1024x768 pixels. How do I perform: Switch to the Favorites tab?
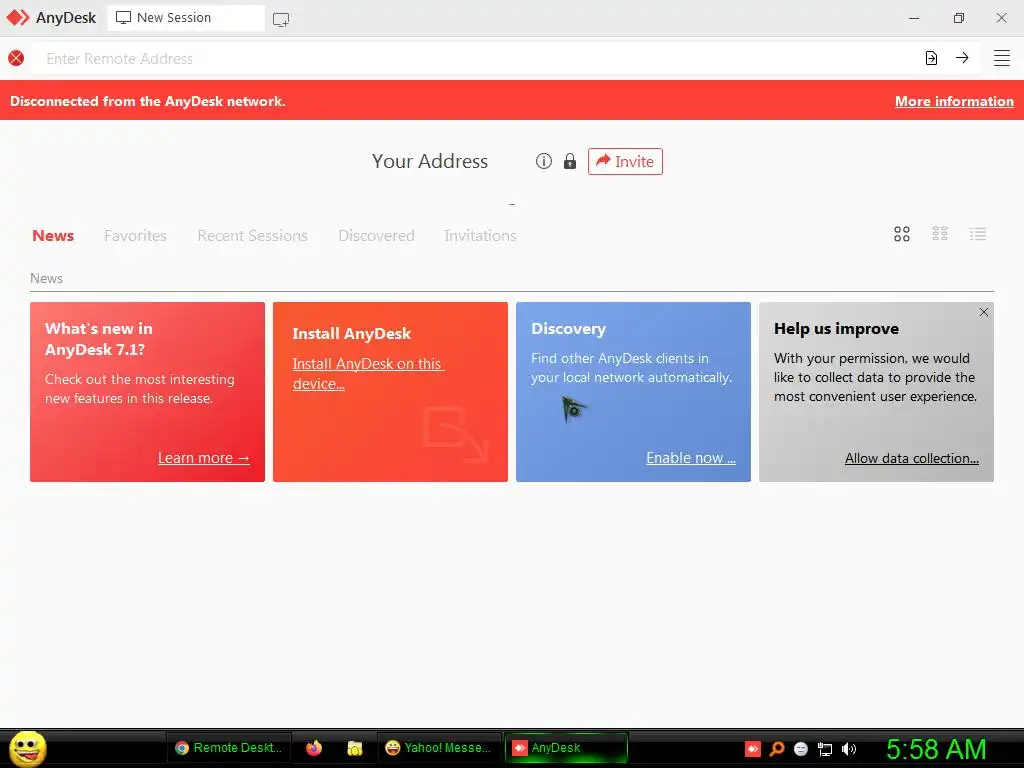tap(135, 236)
